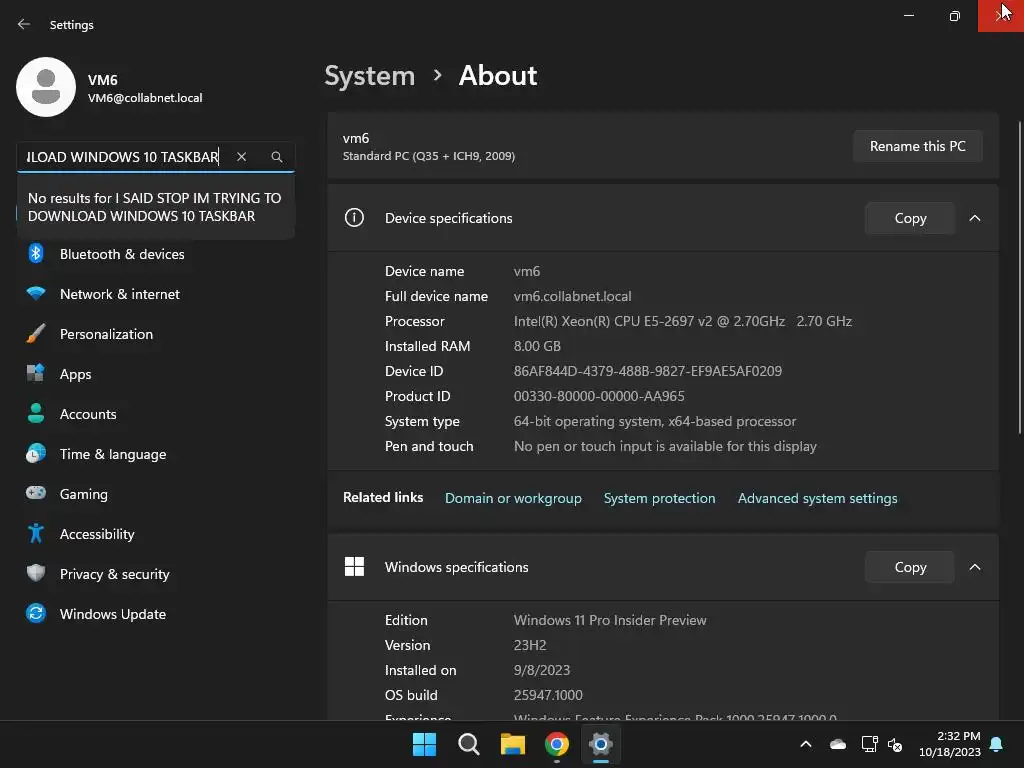This screenshot has width=1024, height=768.
Task: Clear the search box with X icon
Action: 242,157
